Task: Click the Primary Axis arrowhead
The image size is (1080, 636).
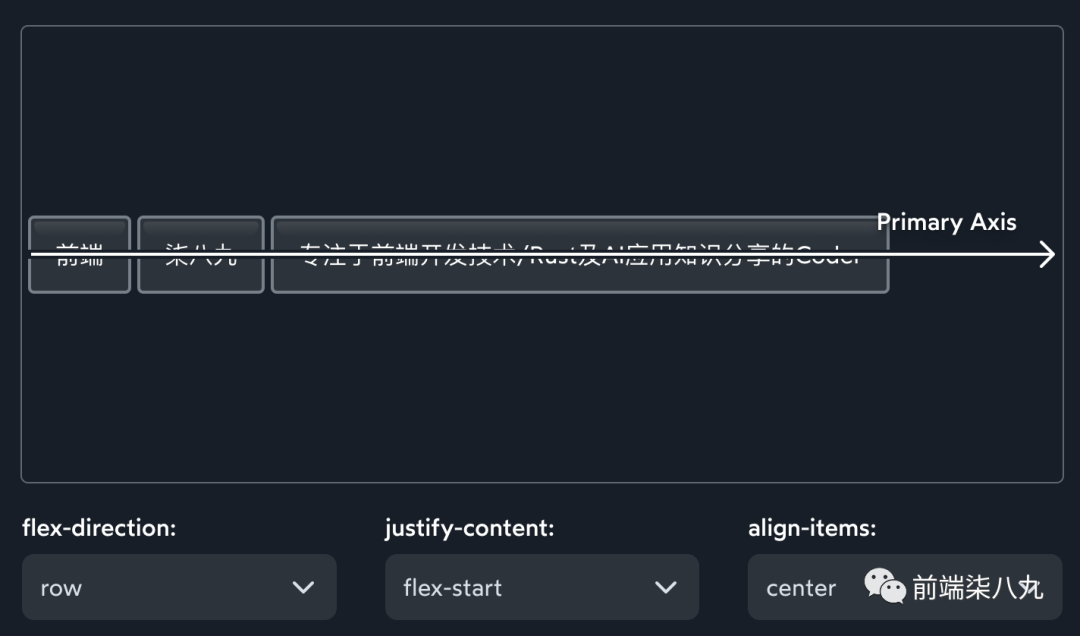Action: pos(1047,255)
